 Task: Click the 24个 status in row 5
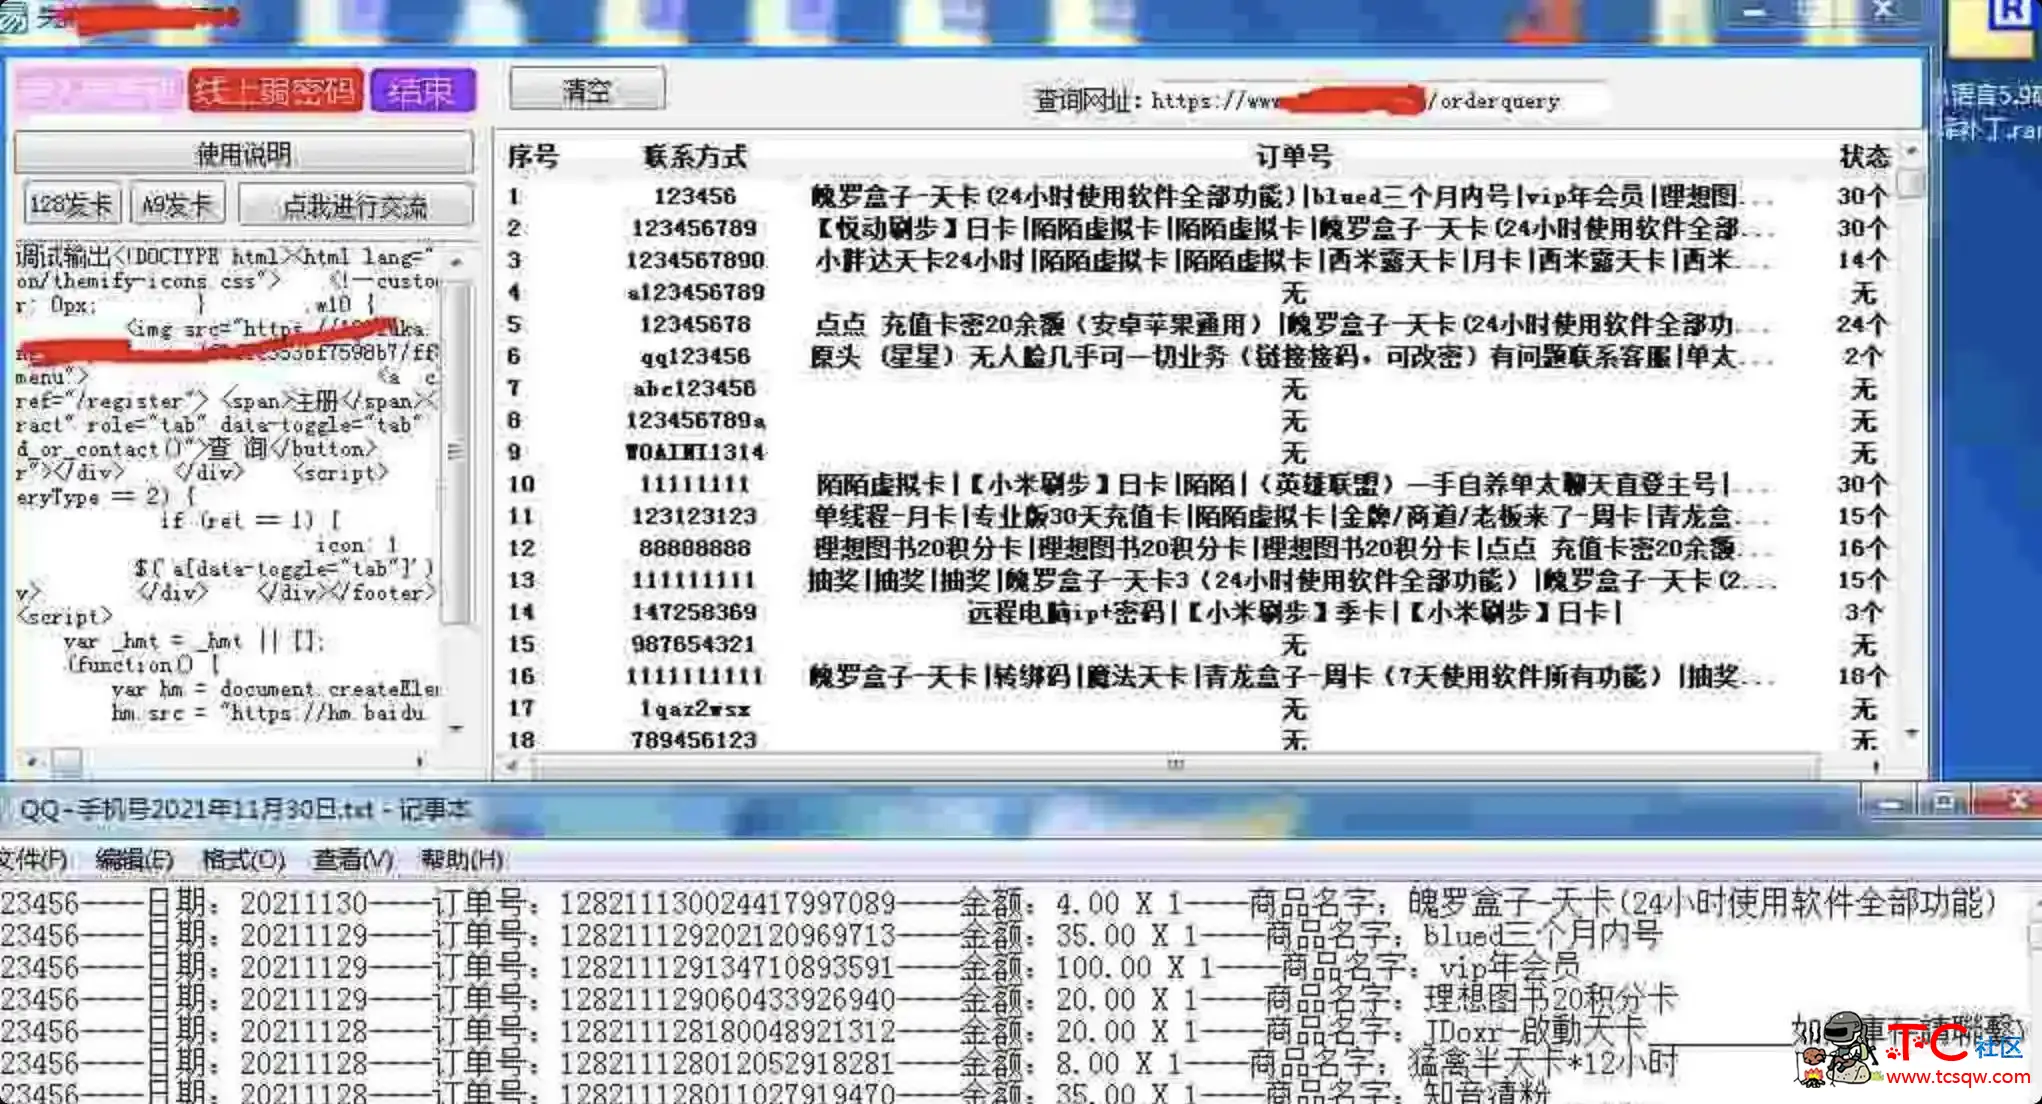tap(1863, 324)
